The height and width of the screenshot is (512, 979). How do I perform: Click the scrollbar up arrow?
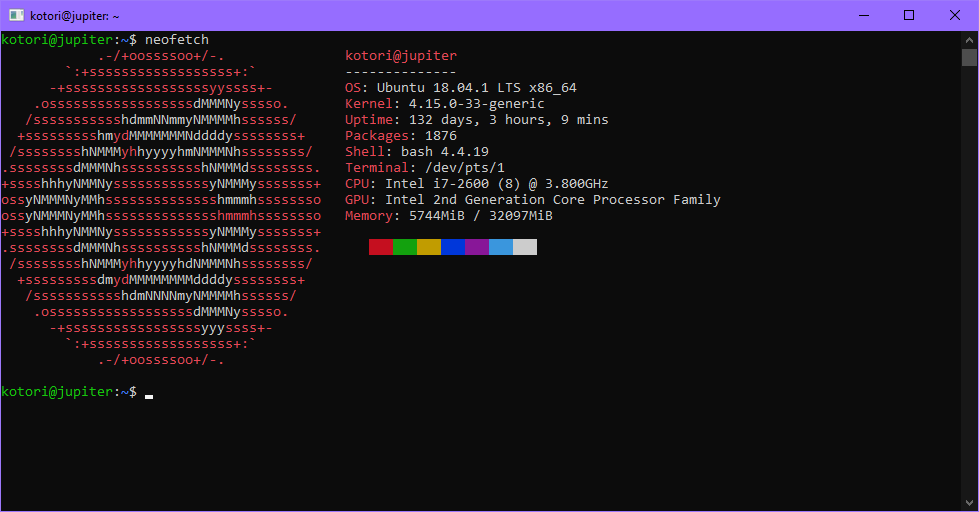click(x=969, y=38)
